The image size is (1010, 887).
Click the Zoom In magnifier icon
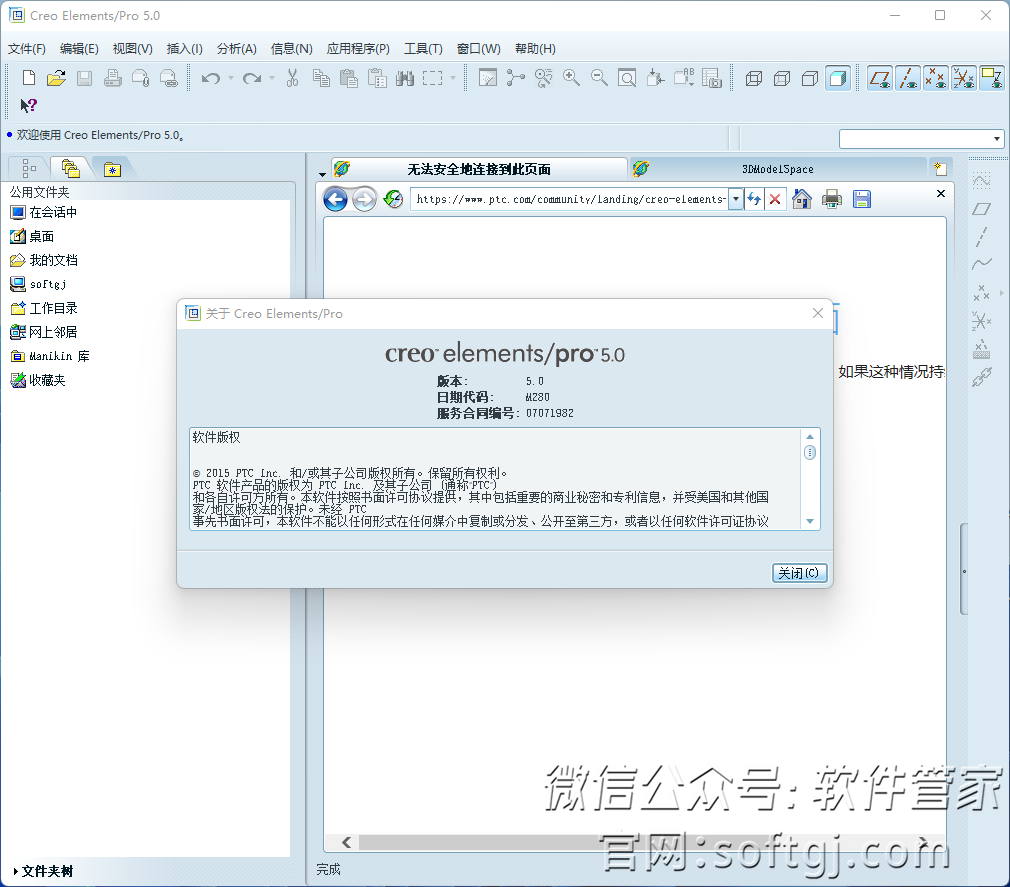click(x=571, y=78)
